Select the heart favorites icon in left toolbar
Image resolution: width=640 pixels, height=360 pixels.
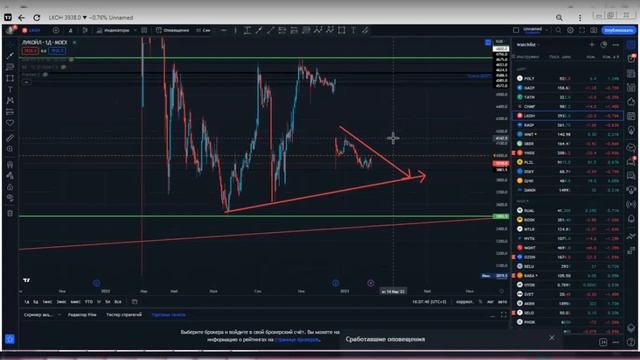pyautogui.click(x=10, y=123)
